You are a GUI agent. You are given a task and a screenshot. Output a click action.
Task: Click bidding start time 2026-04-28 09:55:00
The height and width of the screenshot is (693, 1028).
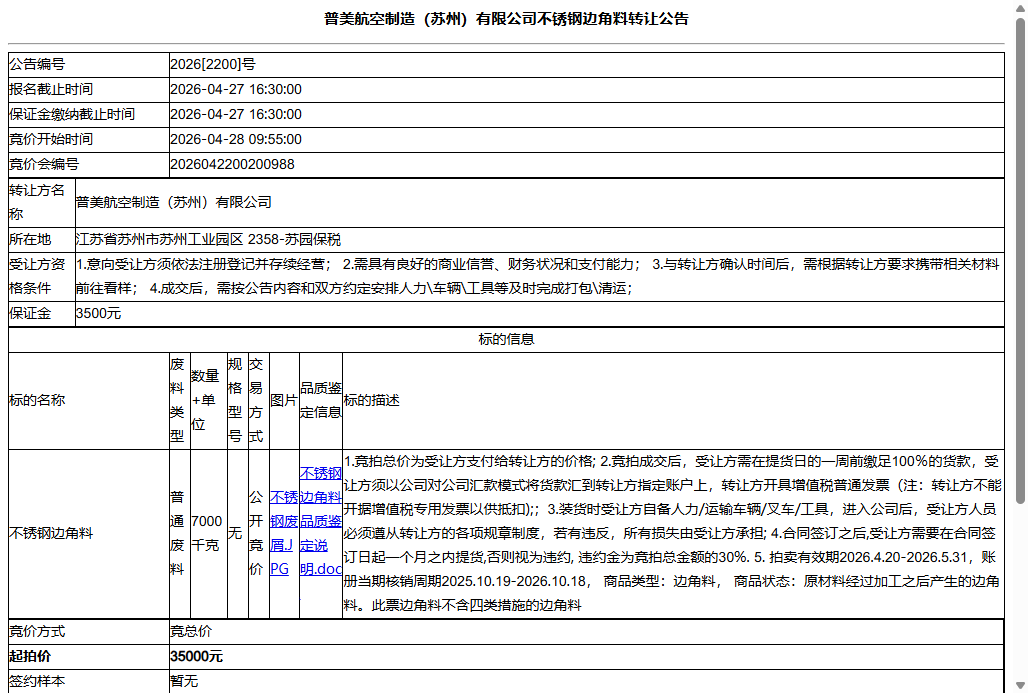tap(236, 139)
